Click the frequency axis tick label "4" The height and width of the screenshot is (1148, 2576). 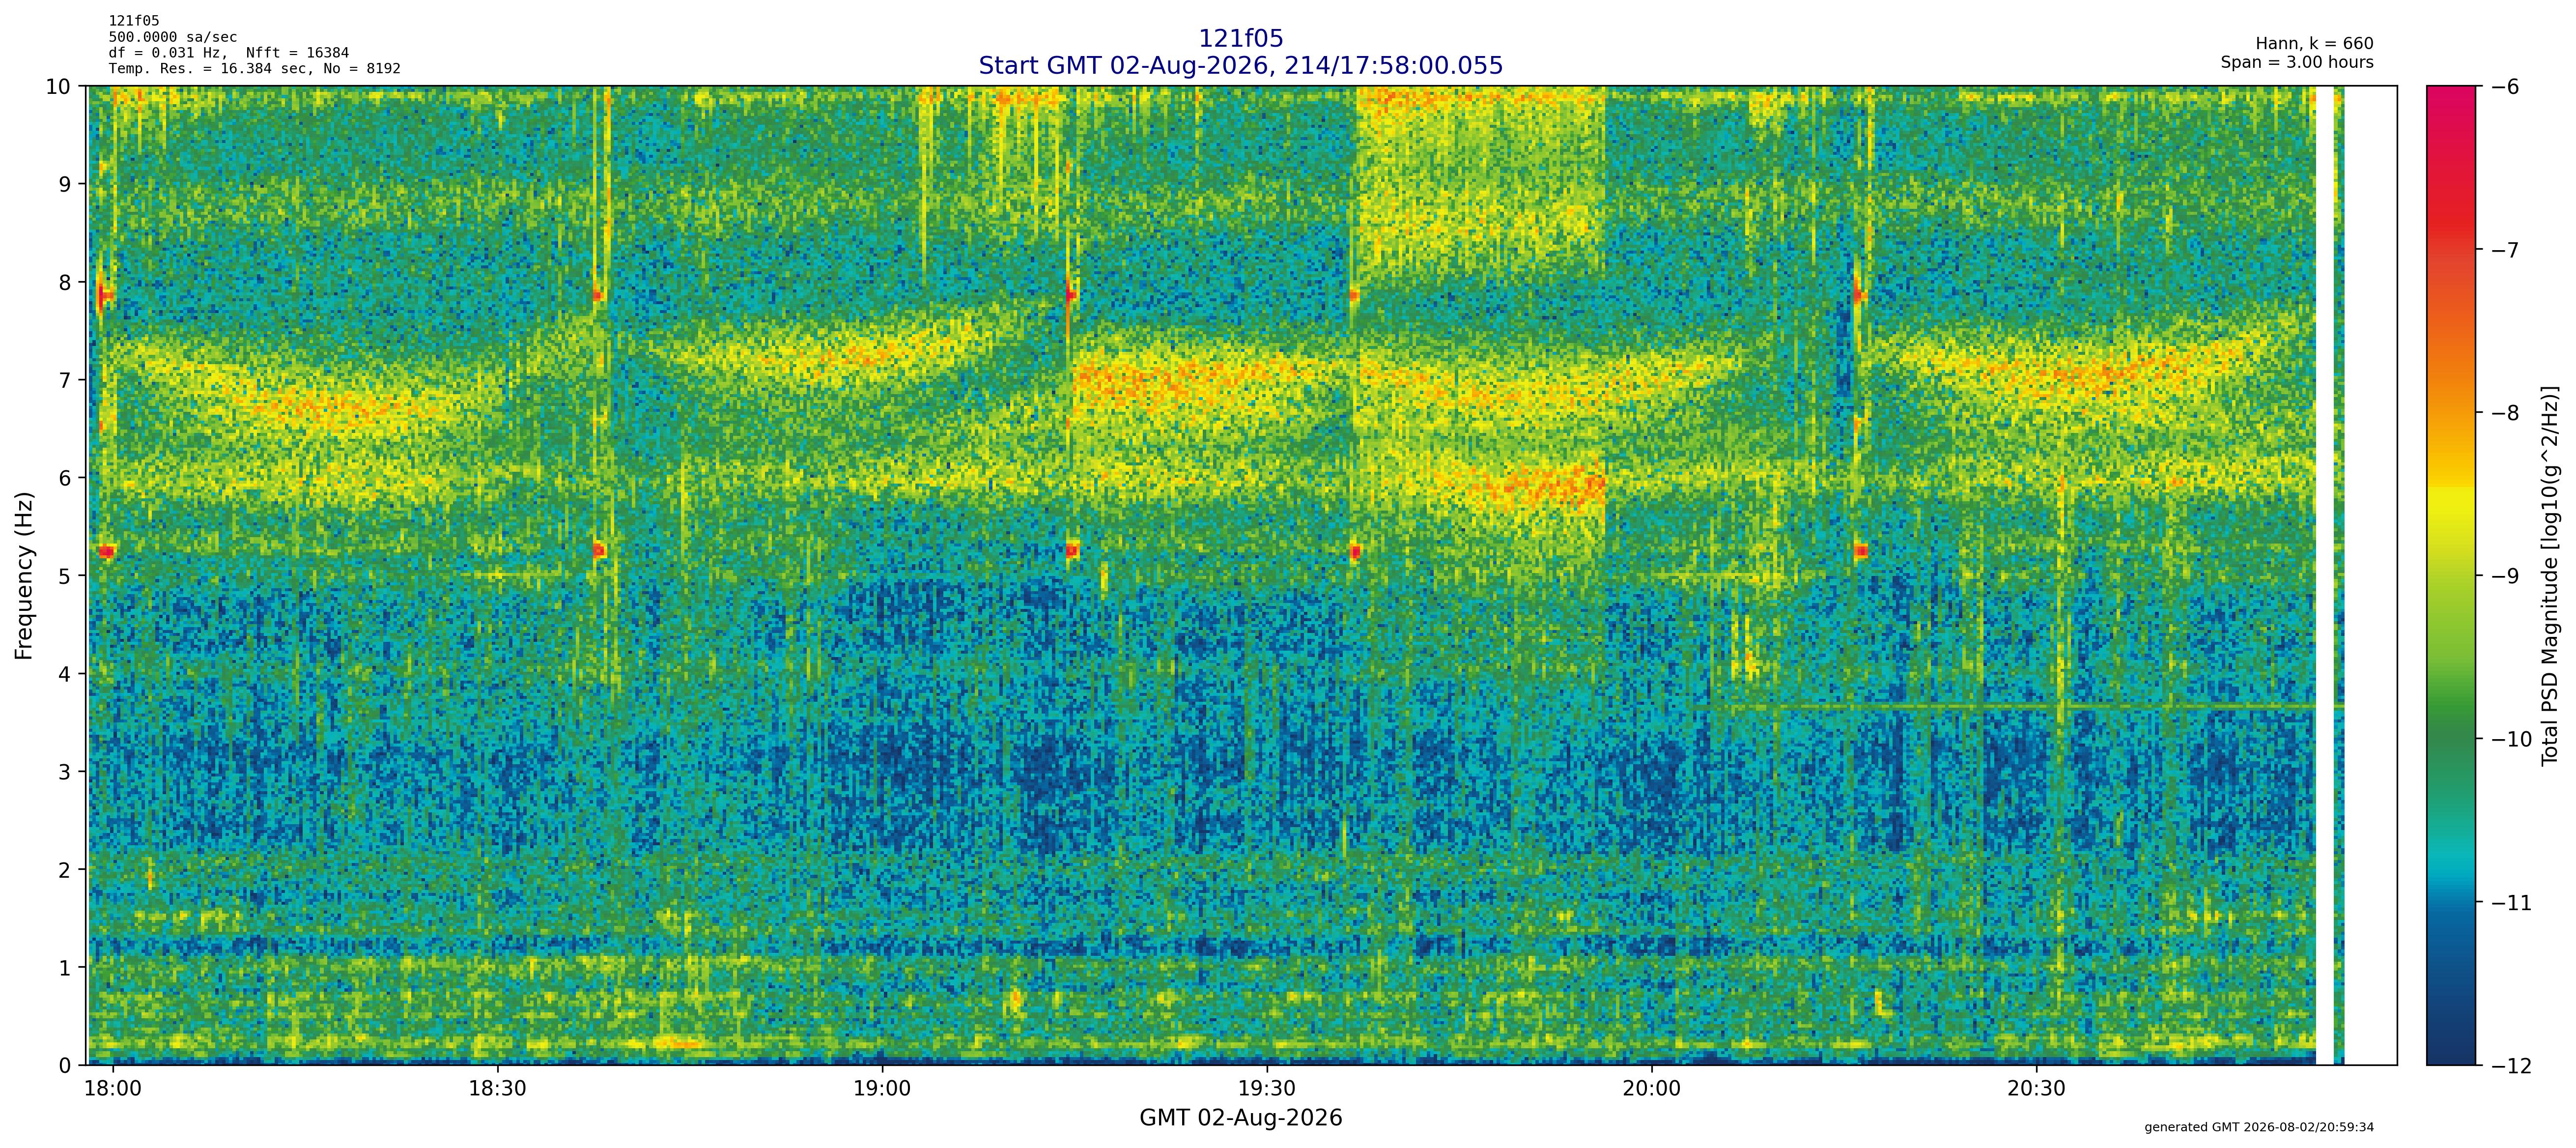pyautogui.click(x=65, y=674)
